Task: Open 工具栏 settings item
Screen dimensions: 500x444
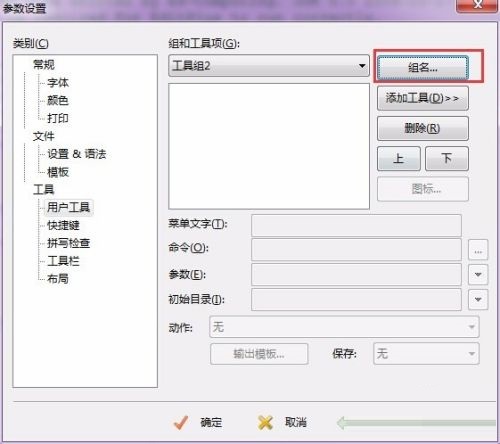Action: tap(63, 261)
